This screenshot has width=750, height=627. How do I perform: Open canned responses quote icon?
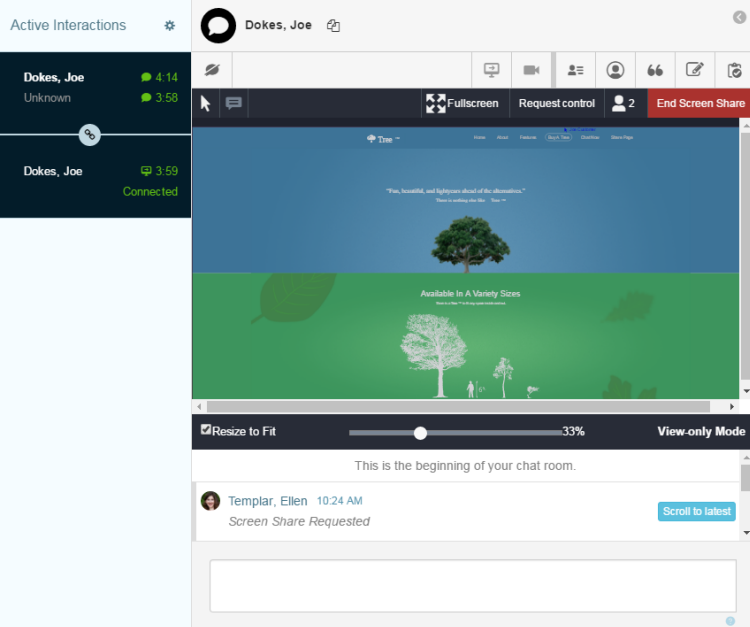click(x=655, y=70)
